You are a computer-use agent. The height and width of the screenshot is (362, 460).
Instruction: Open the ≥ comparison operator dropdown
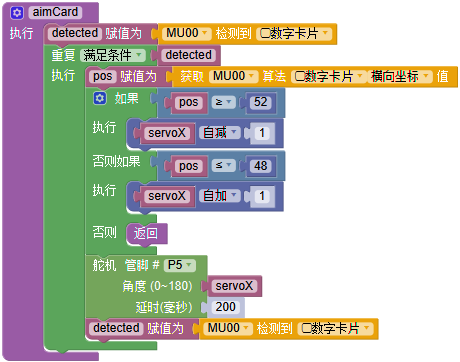coord(223,102)
